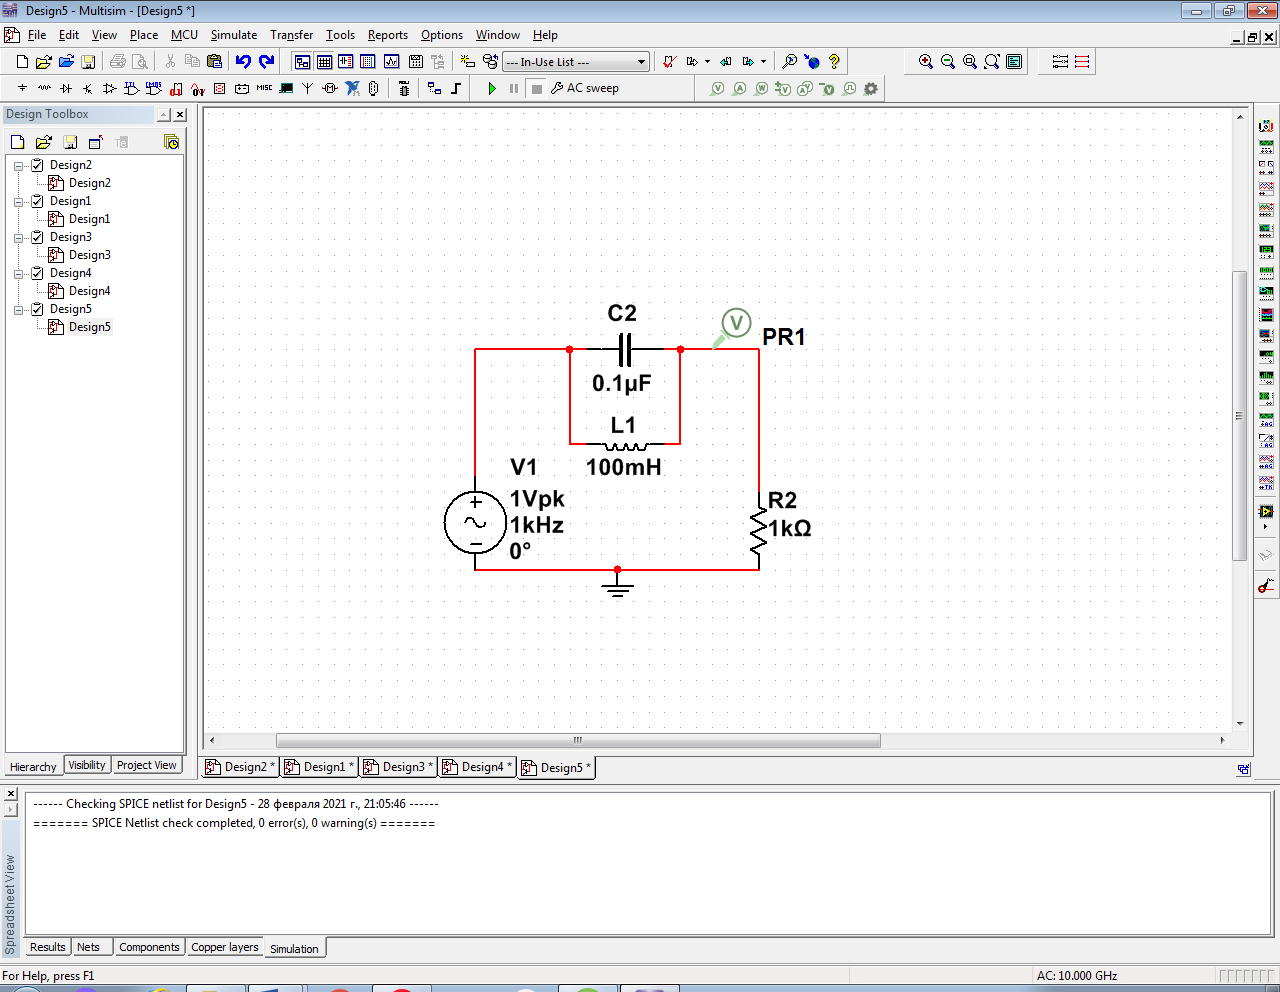Viewport: 1280px width, 992px height.
Task: Click the current probe icon in probe toolbar
Action: coord(739,88)
